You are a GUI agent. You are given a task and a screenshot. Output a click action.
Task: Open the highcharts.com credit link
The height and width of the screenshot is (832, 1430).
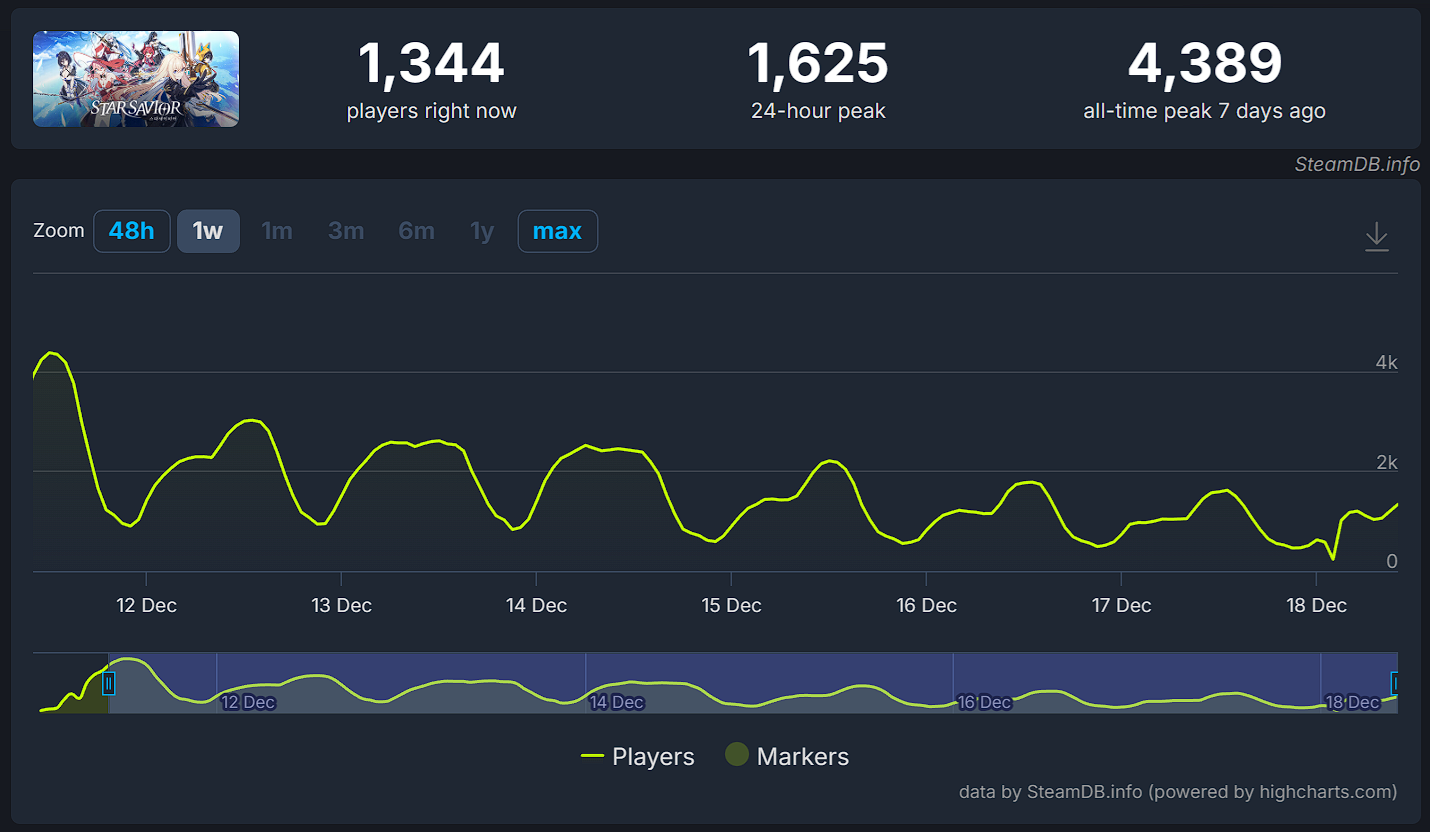(1177, 792)
